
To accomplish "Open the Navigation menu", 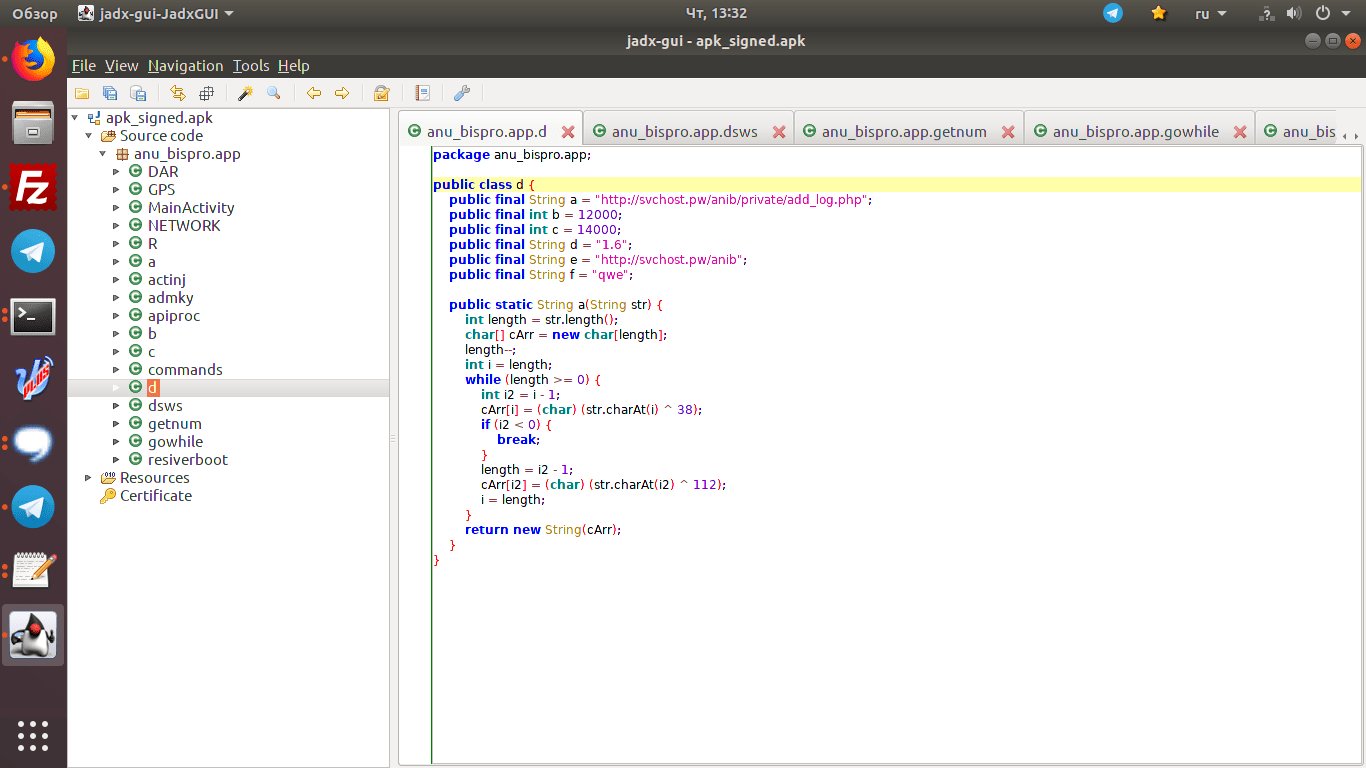I will (185, 66).
